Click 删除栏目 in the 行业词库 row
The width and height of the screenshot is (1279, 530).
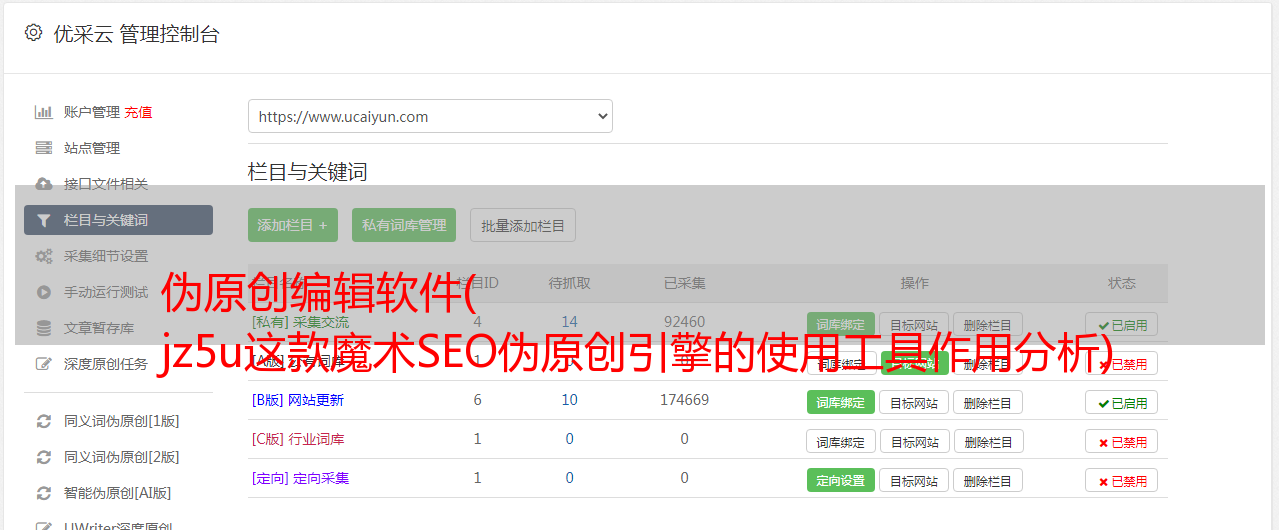coord(988,441)
